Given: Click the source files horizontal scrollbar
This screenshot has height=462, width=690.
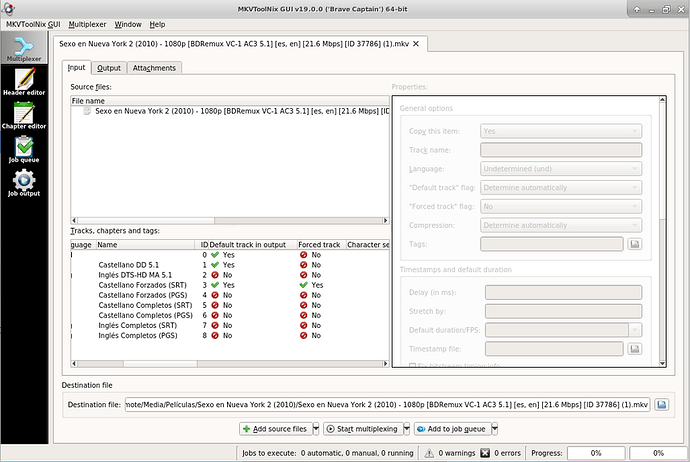Looking at the screenshot, I should pos(230,220).
